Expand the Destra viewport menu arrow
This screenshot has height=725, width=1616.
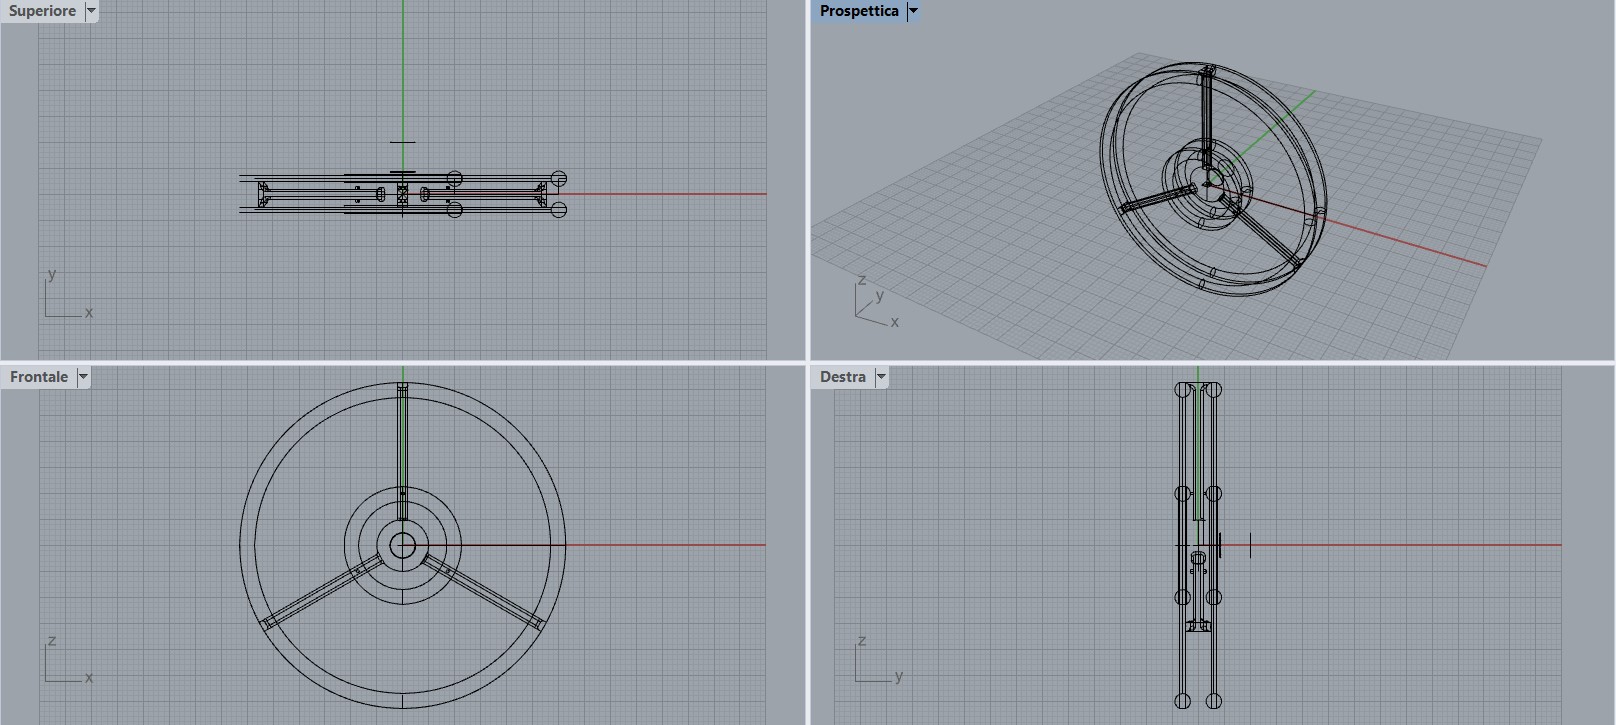point(881,377)
